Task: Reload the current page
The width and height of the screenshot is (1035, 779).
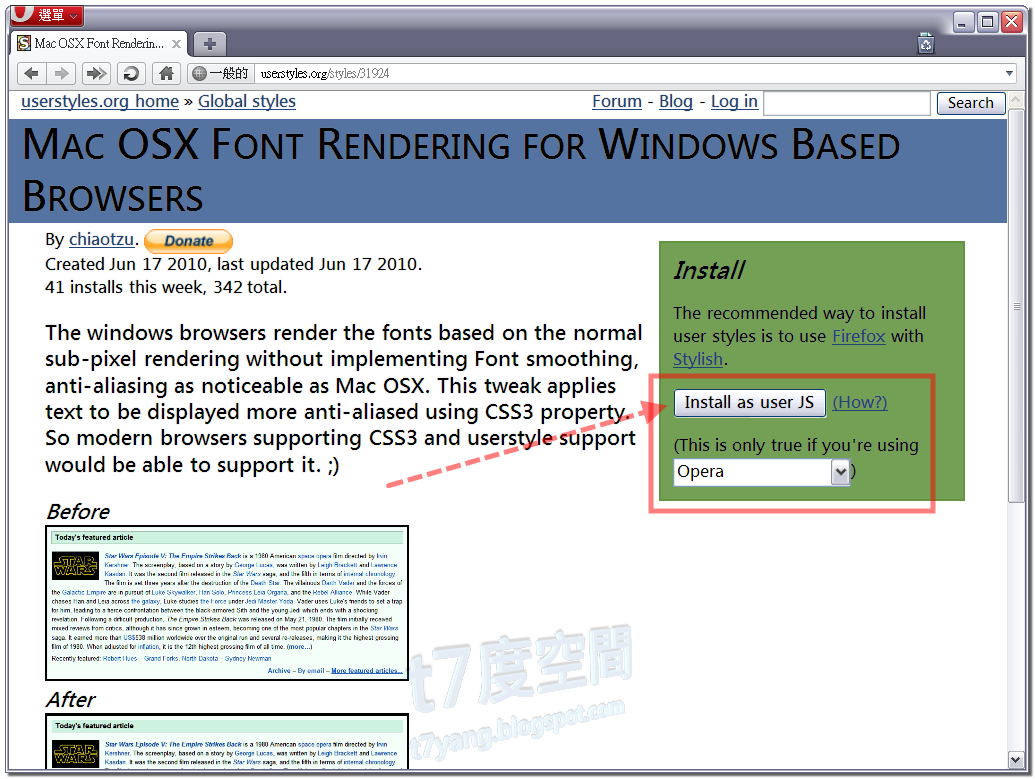Action: (131, 73)
